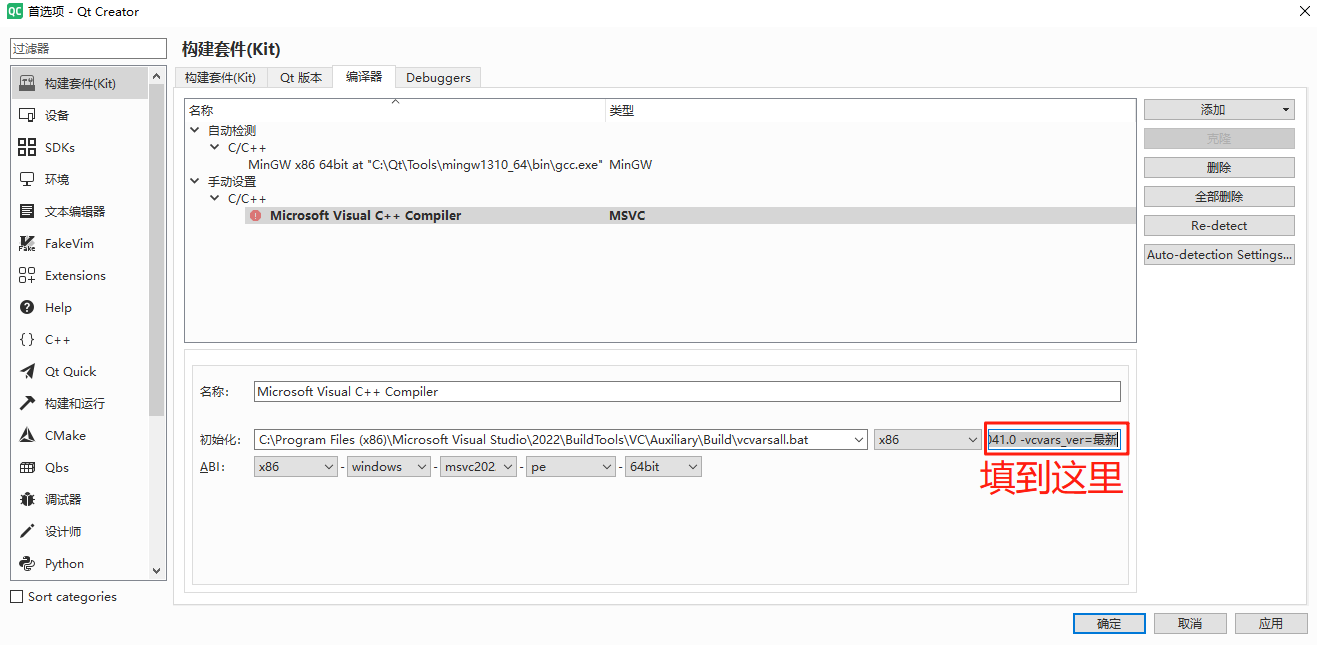1317x645 pixels.
Task: Click the 名称 compiler name input field
Action: 687,392
